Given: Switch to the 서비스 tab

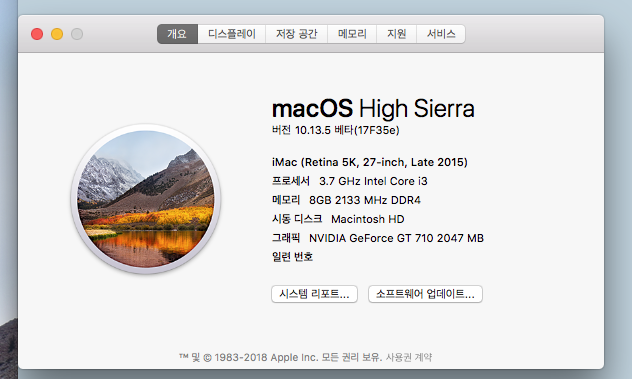Looking at the screenshot, I should click(441, 34).
